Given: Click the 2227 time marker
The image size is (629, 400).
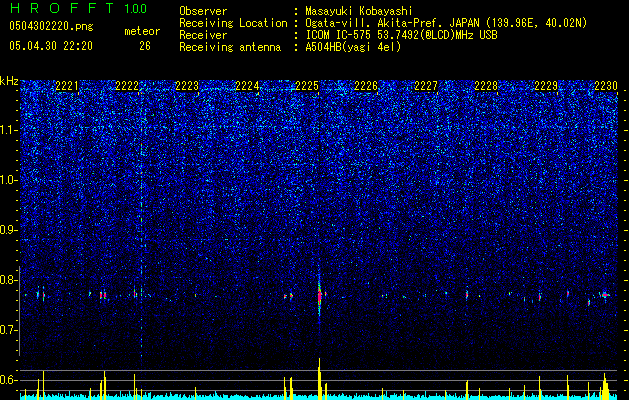Looking at the screenshot, I should [x=426, y=86].
